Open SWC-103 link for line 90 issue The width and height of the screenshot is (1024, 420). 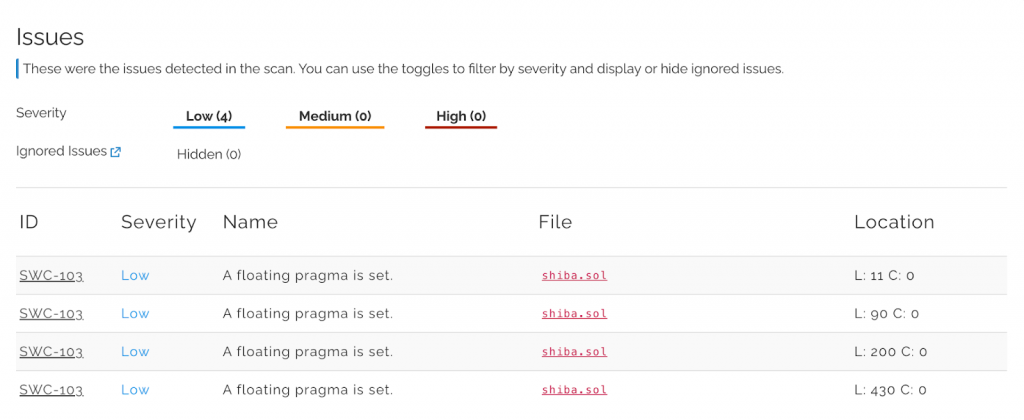[x=51, y=314]
